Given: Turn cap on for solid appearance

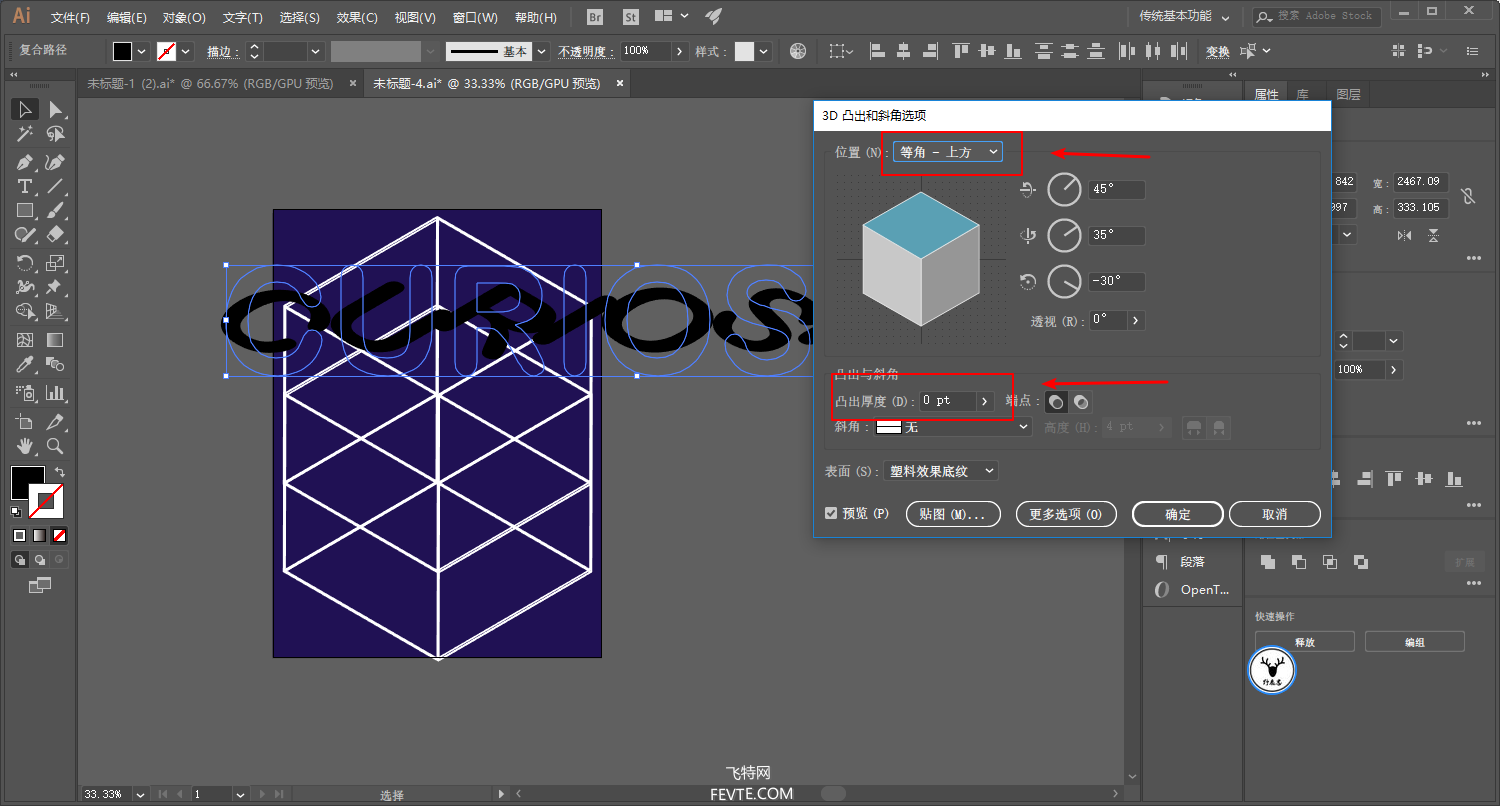Looking at the screenshot, I should (x=1056, y=401).
